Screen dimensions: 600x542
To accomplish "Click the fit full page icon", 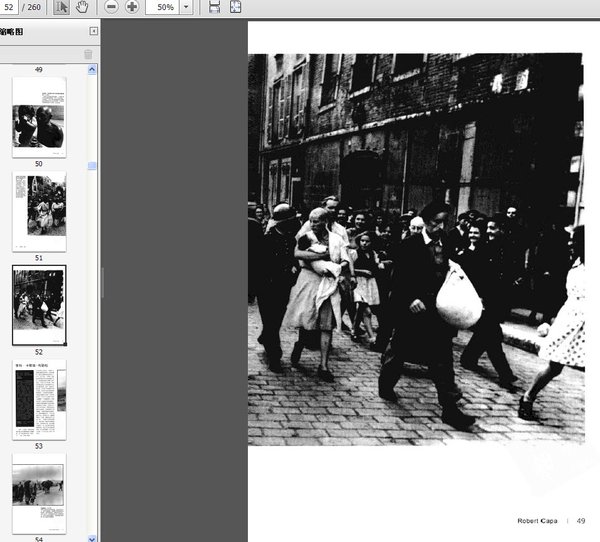I will [235, 7].
